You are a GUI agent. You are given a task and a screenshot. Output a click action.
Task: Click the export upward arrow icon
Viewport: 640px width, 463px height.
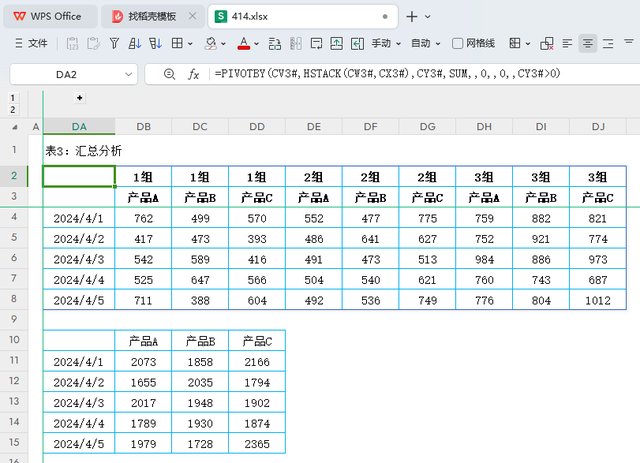click(336, 43)
